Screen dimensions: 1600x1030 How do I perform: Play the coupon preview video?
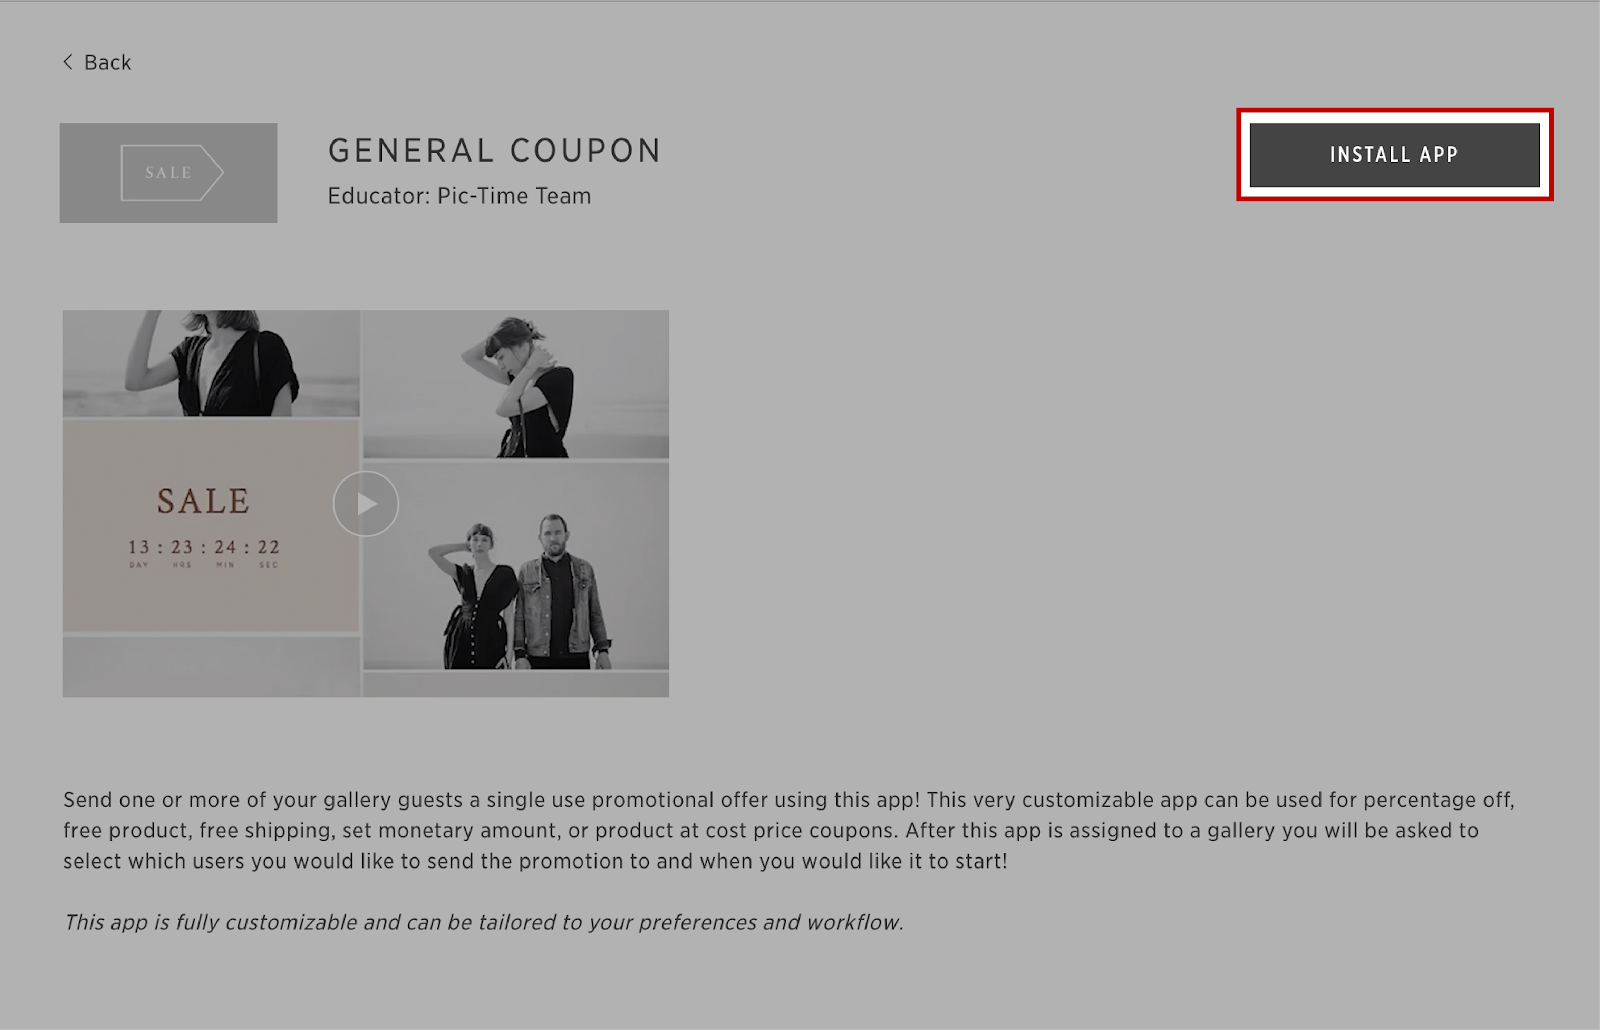tap(366, 504)
